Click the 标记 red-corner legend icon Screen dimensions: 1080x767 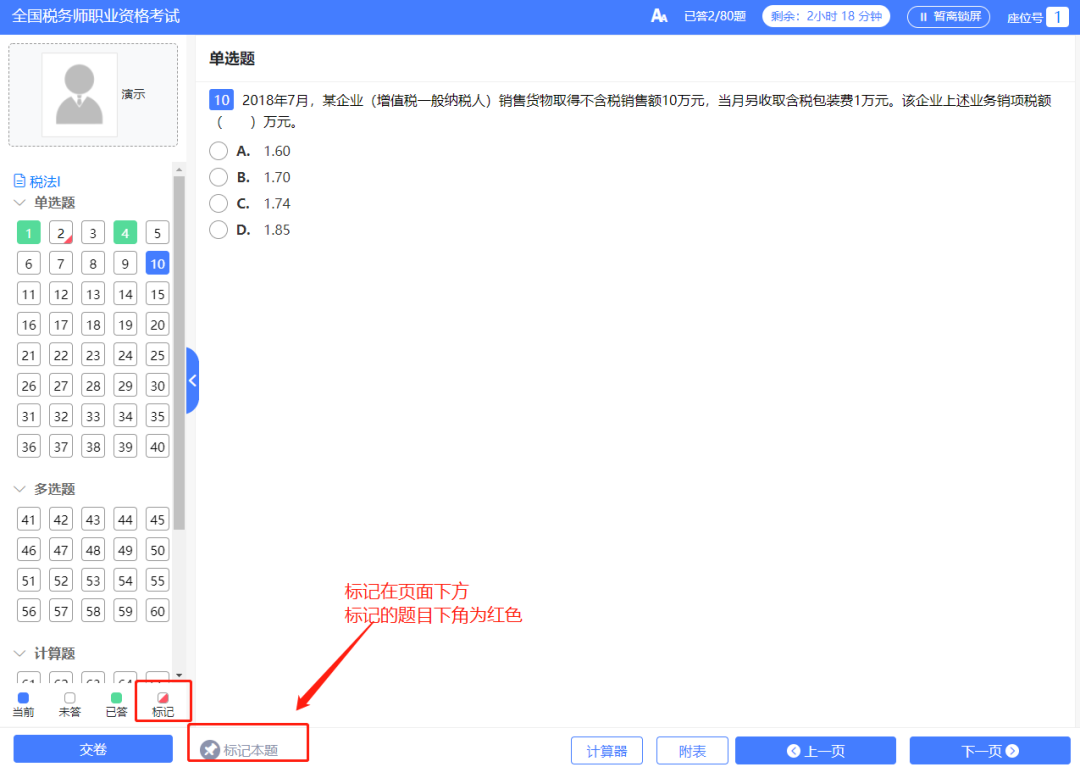click(163, 697)
